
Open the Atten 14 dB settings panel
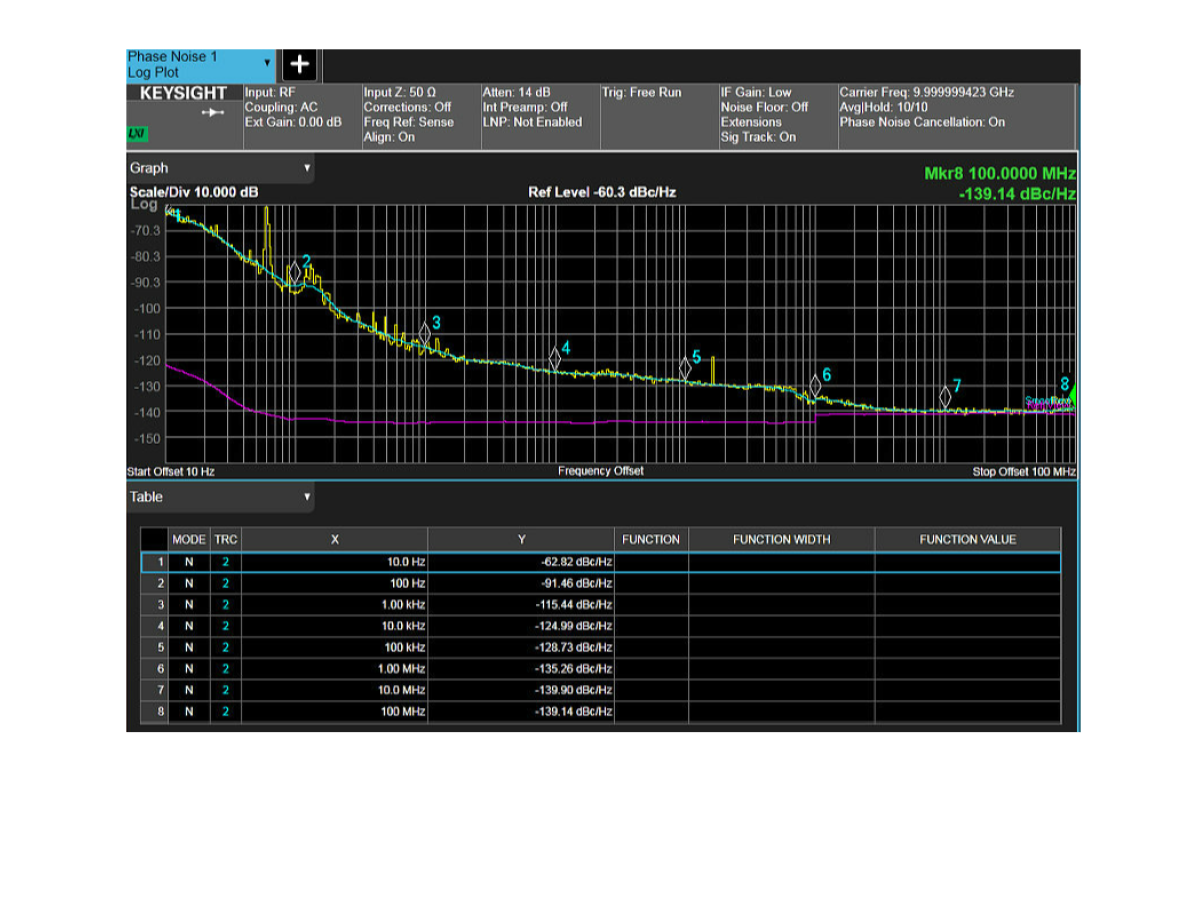pyautogui.click(x=540, y=115)
